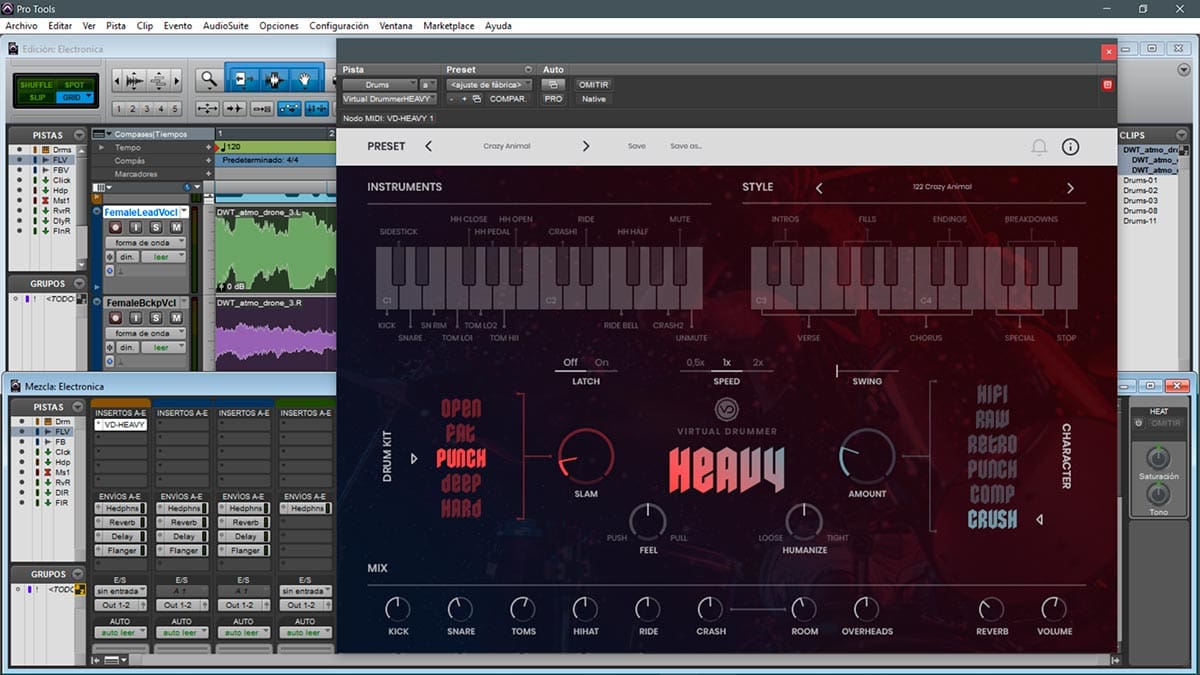
Task: Mute the FemaleLeadVocl track
Action: coord(176,228)
